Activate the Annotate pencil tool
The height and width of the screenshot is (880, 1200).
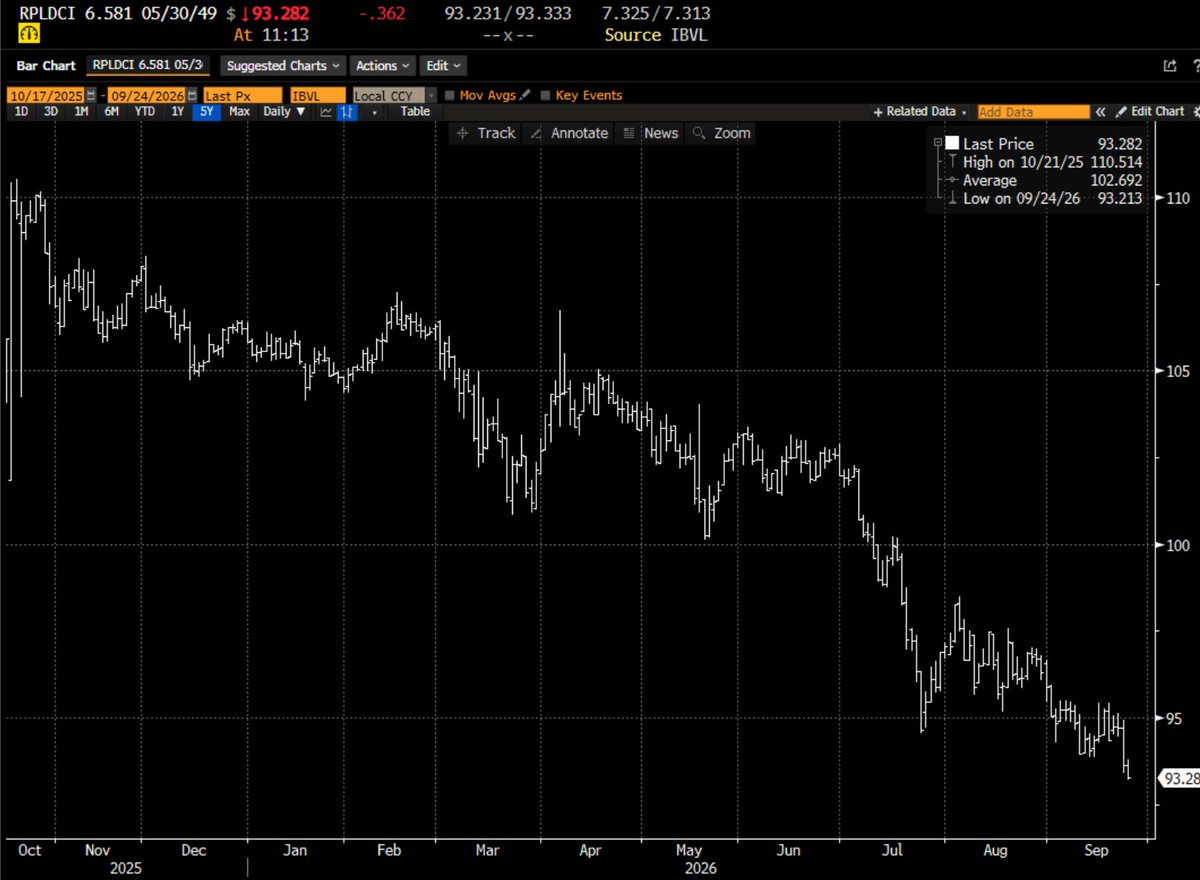(568, 133)
